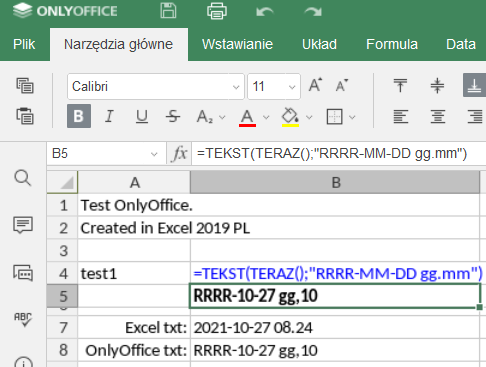Select cell with 'Test OnlyOffice.'

(x=134, y=205)
